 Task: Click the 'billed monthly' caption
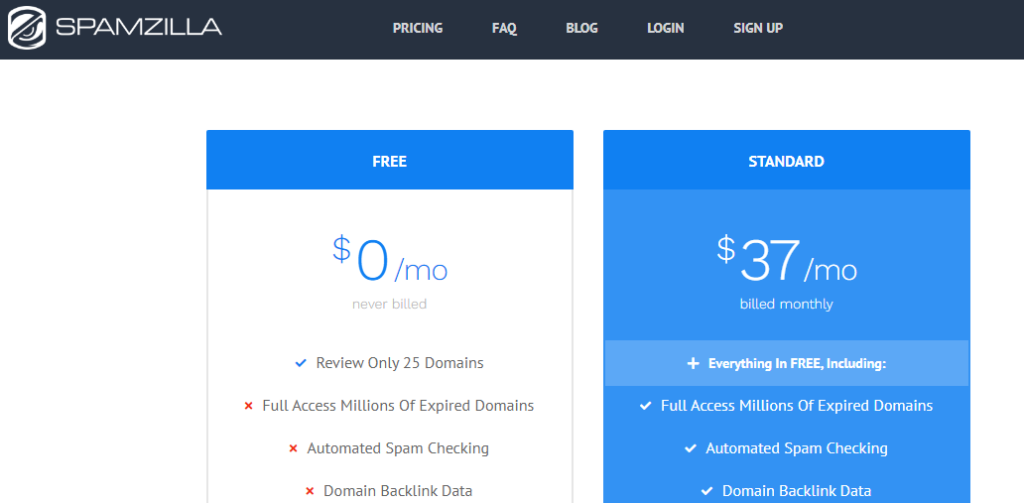786,304
